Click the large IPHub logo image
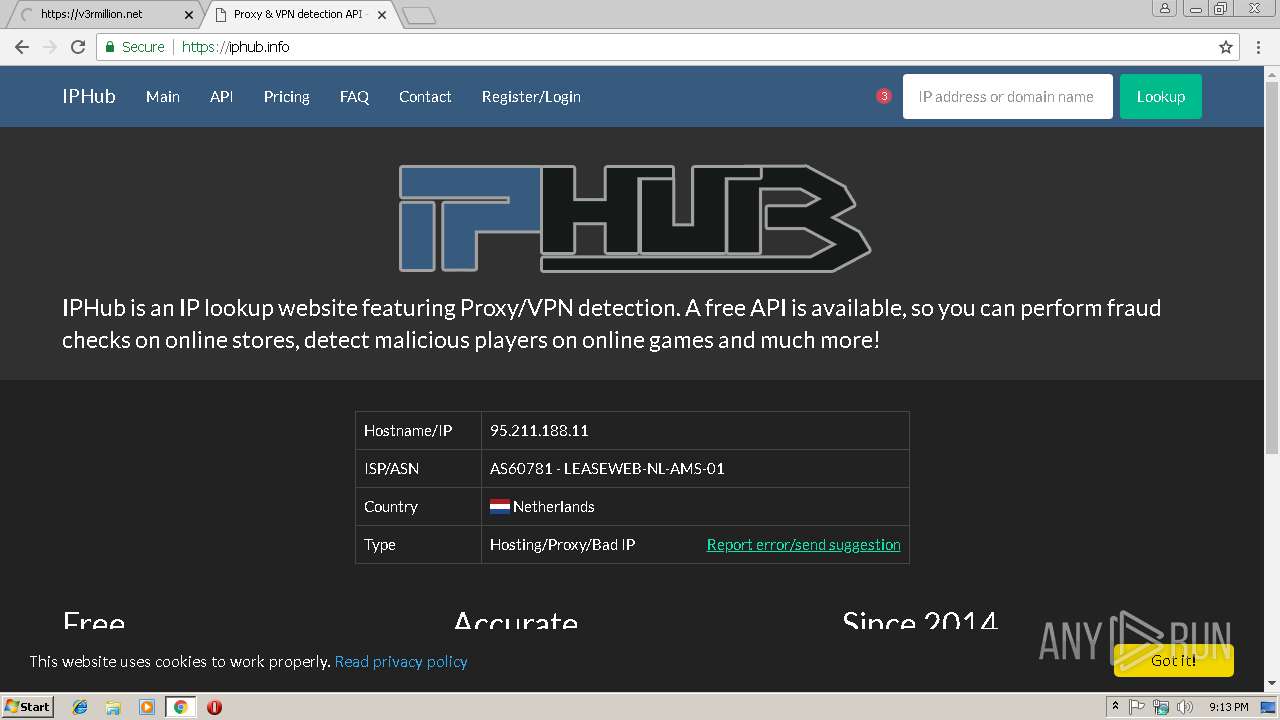Screen dimensions: 1280x720 pyautogui.click(x=635, y=218)
